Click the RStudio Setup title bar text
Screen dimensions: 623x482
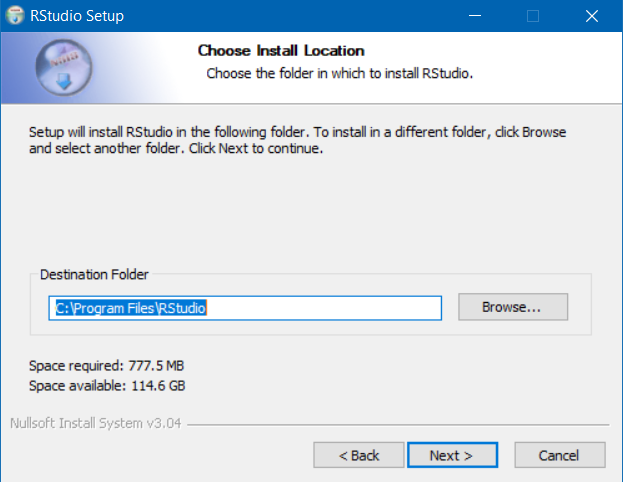coord(77,16)
